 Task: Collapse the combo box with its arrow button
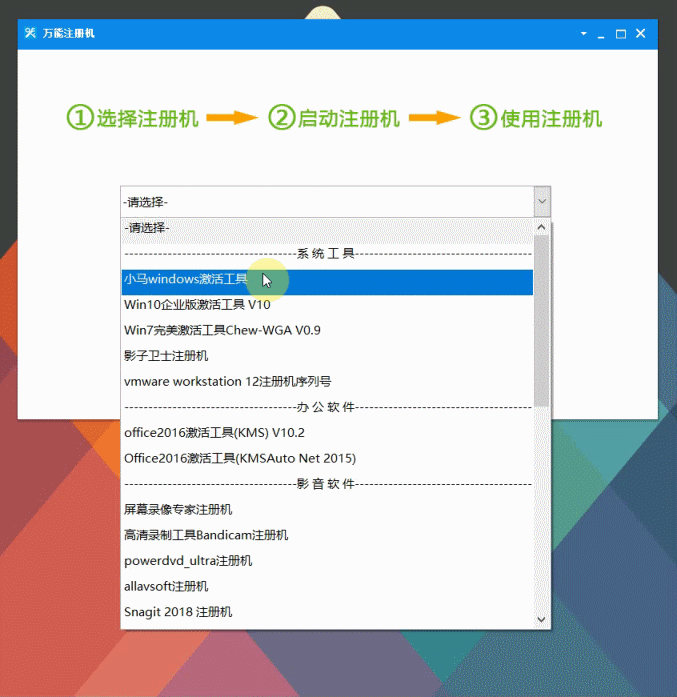click(x=542, y=201)
